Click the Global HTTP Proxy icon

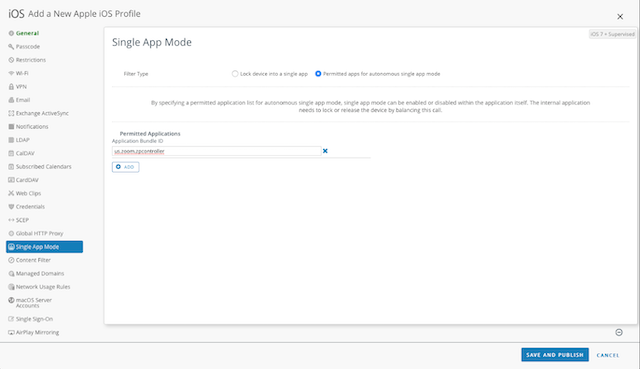11,233
